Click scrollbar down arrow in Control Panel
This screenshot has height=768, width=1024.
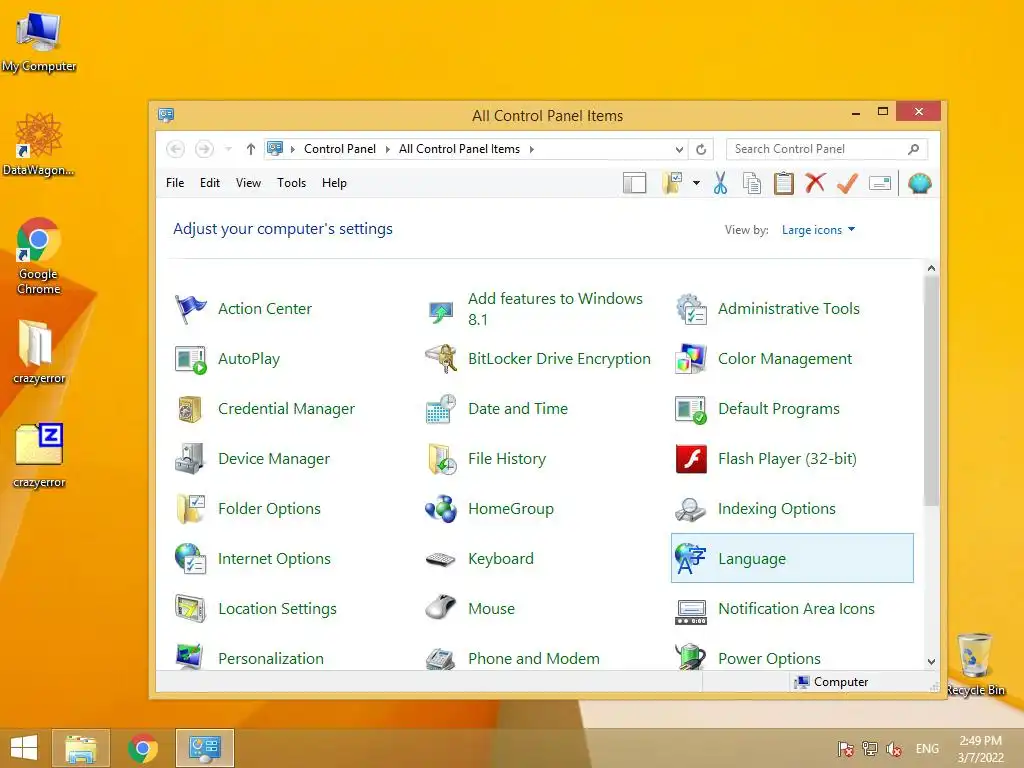931,662
